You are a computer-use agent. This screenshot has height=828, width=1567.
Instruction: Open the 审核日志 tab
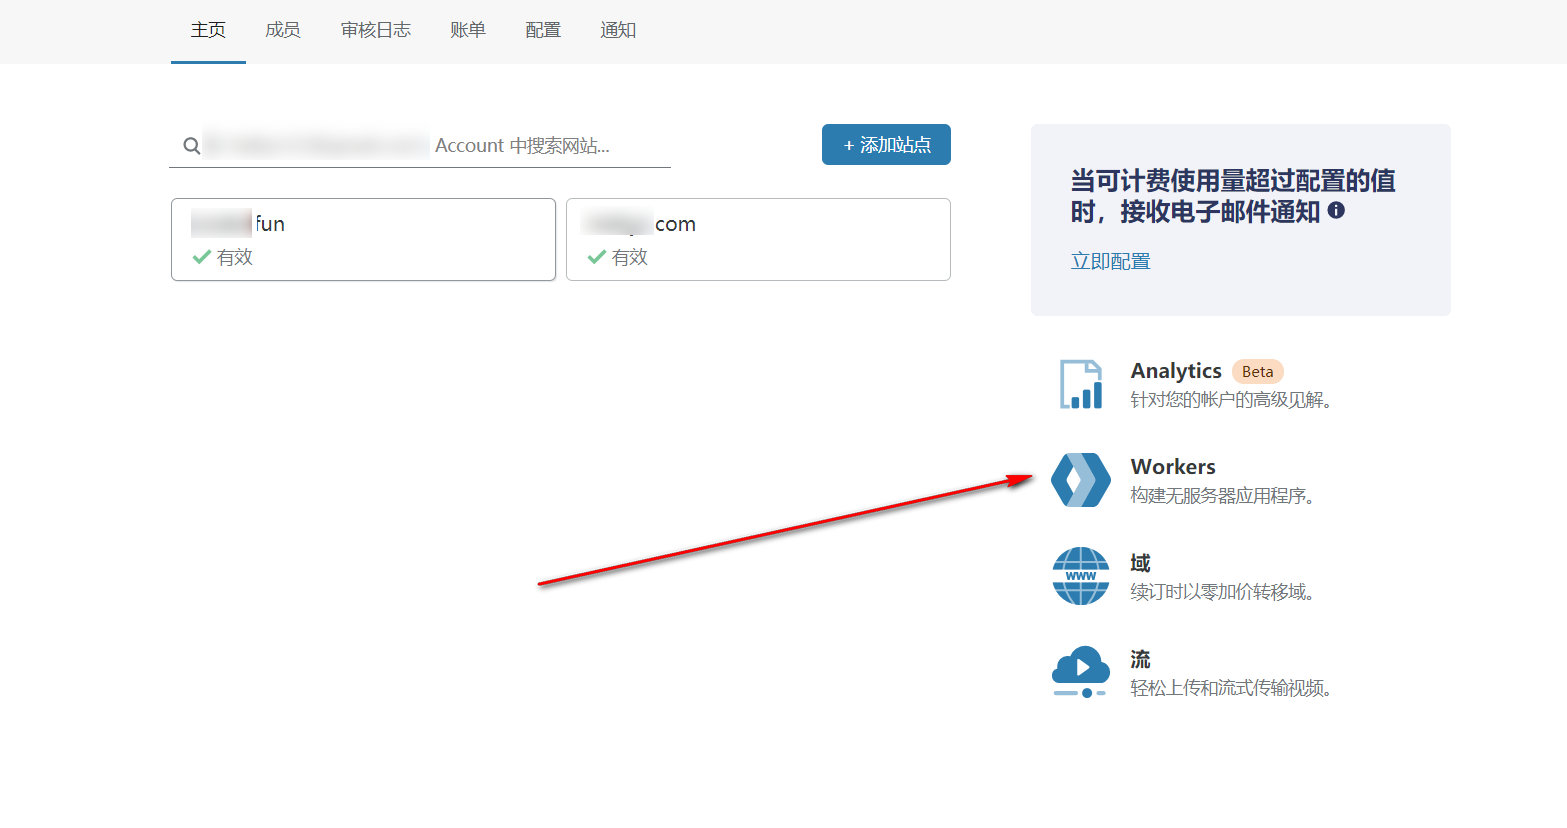[376, 31]
